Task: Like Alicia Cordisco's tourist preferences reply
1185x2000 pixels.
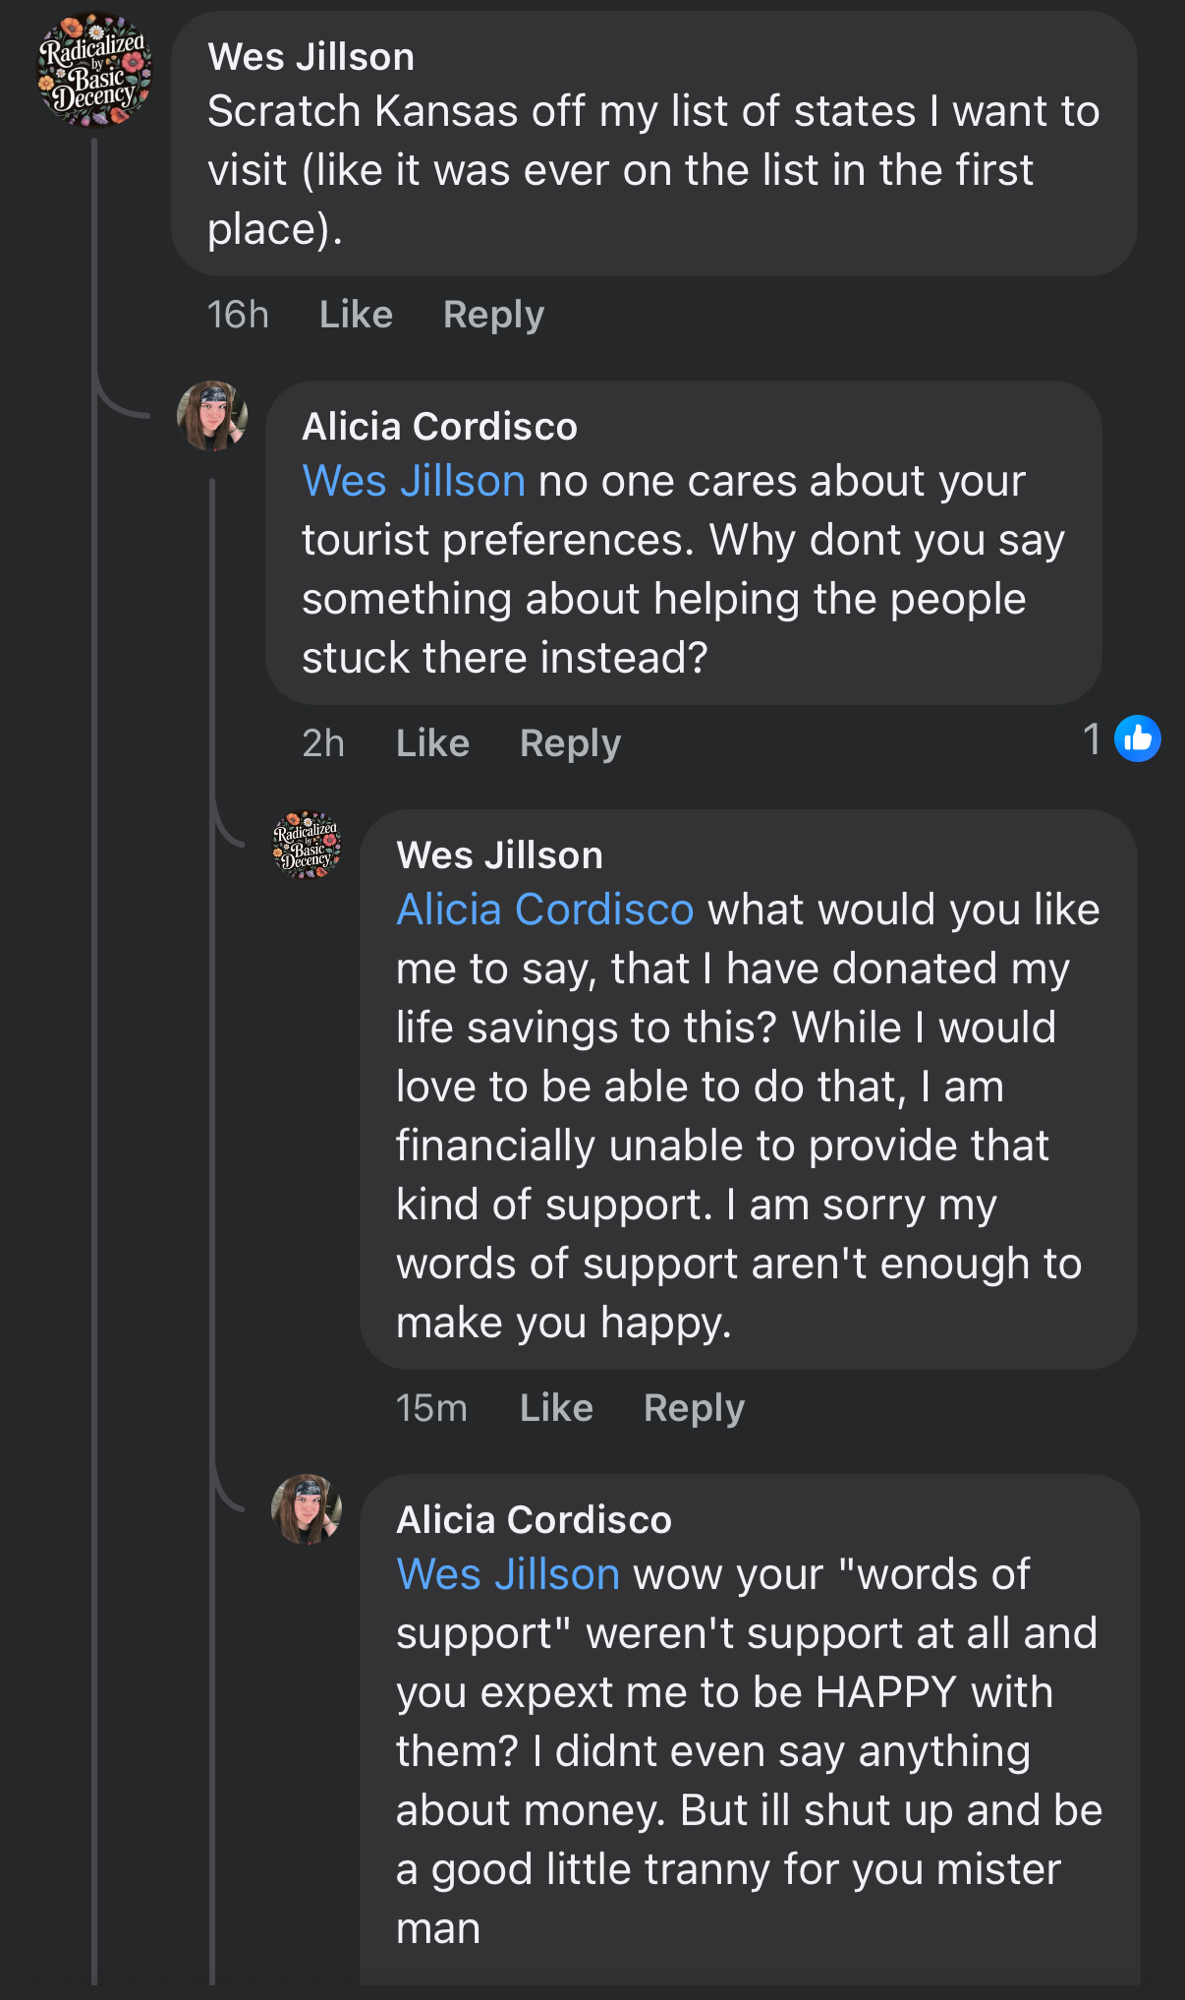Action: [432, 743]
